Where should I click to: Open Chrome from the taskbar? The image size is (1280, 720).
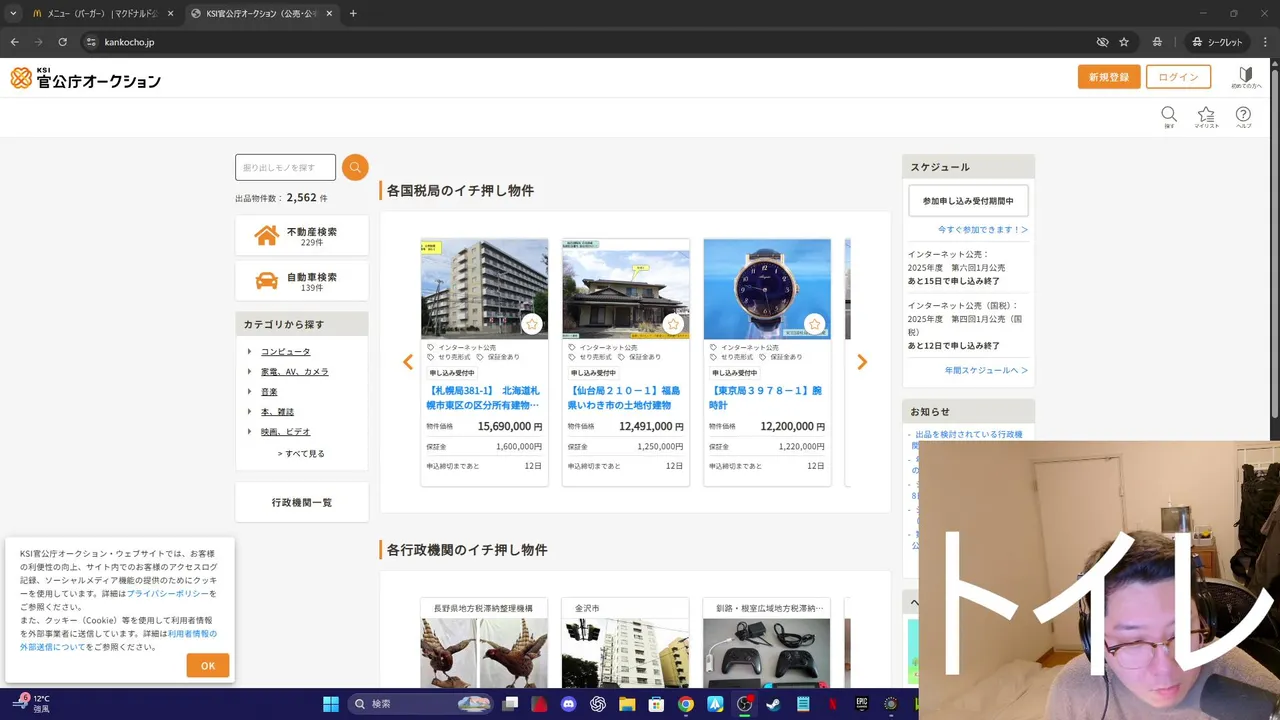(685, 704)
